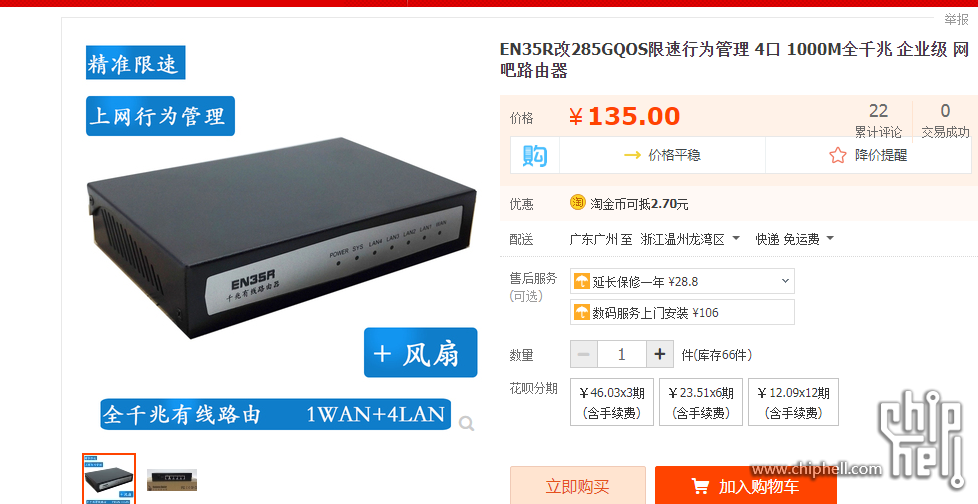Click the chiphell watermark logo
The height and width of the screenshot is (504, 978).
pyautogui.click(x=921, y=439)
